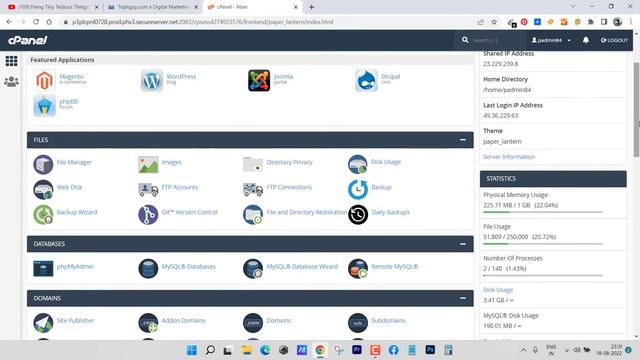Image resolution: width=640 pixels, height=360 pixels.
Task: Open the Git Version Control icon
Action: coord(148,214)
